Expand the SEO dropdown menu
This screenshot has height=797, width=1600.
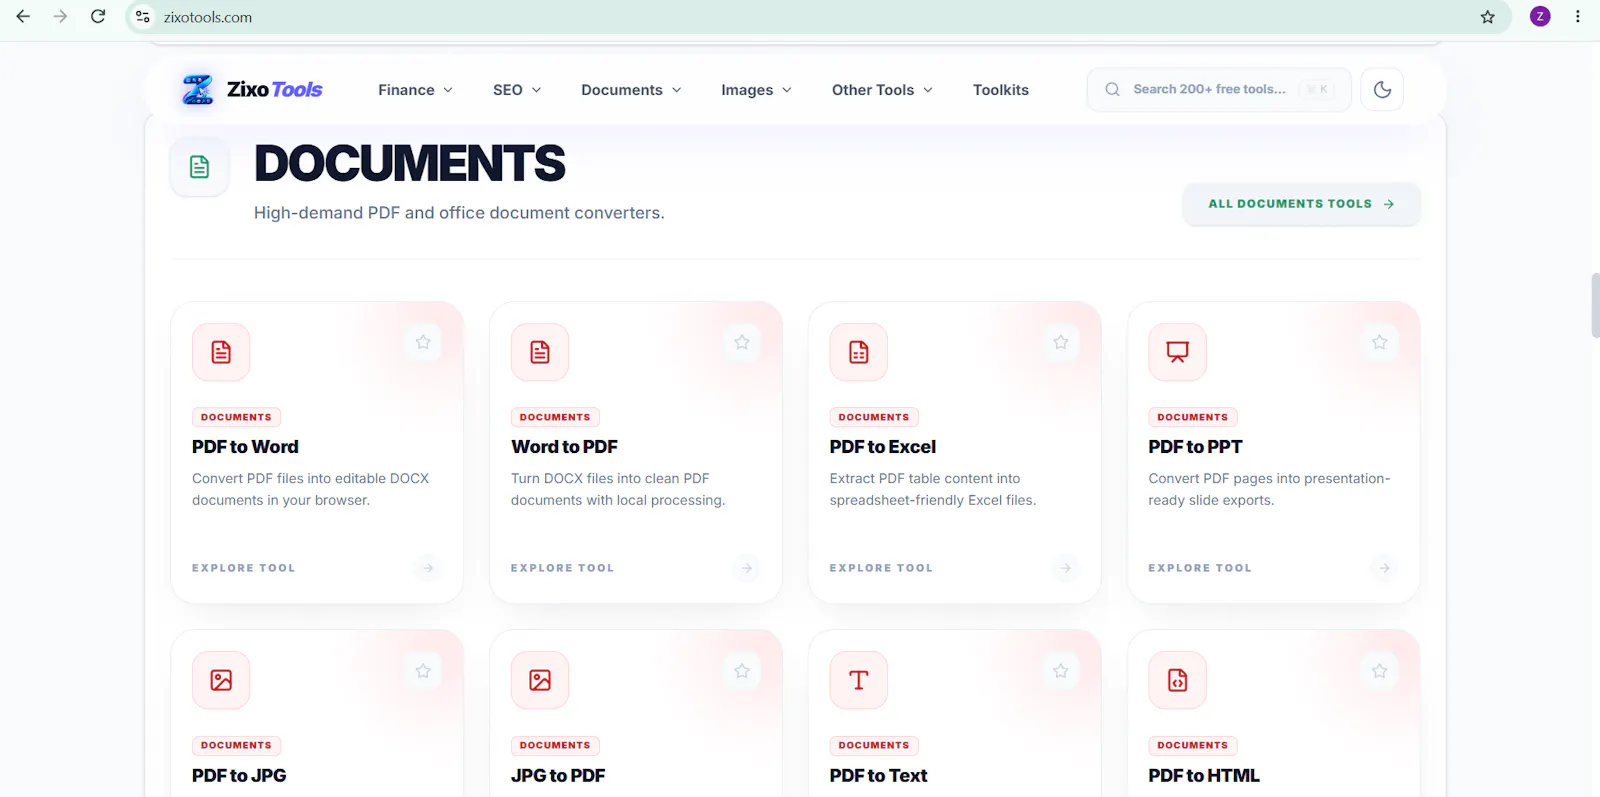pyautogui.click(x=517, y=90)
